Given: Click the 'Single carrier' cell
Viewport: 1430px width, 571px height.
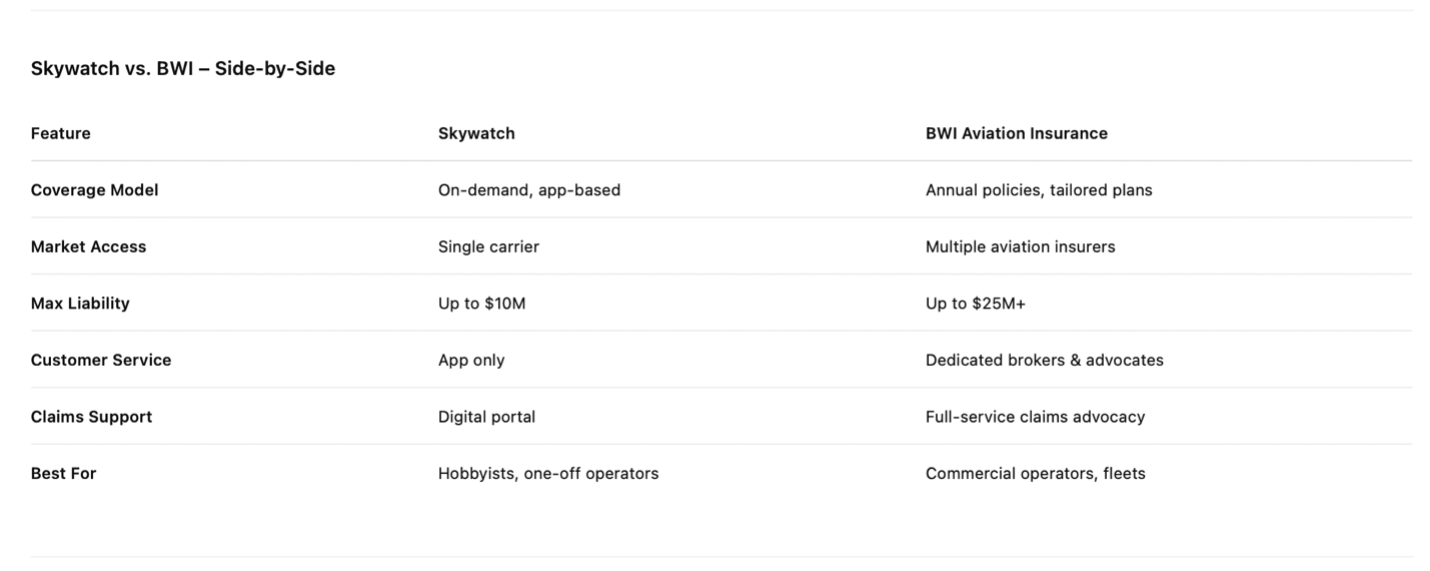Looking at the screenshot, I should 488,247.
